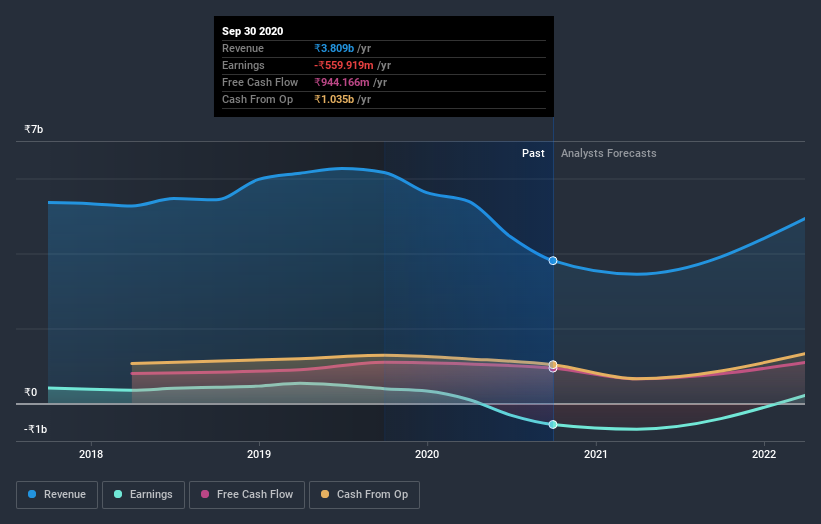Click the ₹944.166m free cash flow value

[342, 83]
